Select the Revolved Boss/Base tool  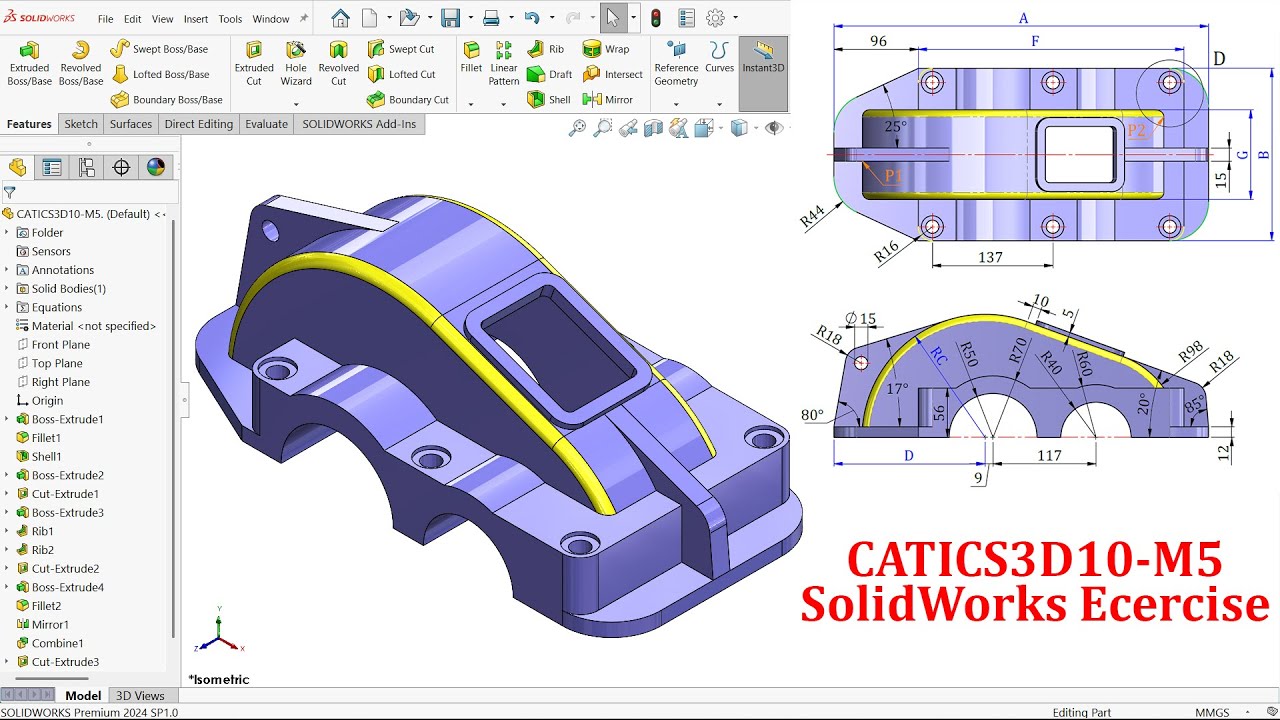81,64
